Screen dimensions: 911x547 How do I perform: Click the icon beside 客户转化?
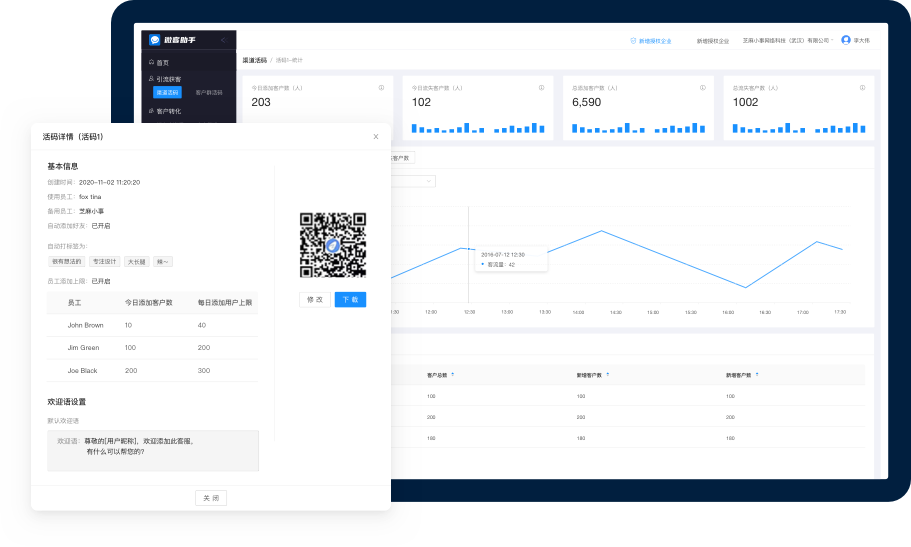[x=151, y=111]
